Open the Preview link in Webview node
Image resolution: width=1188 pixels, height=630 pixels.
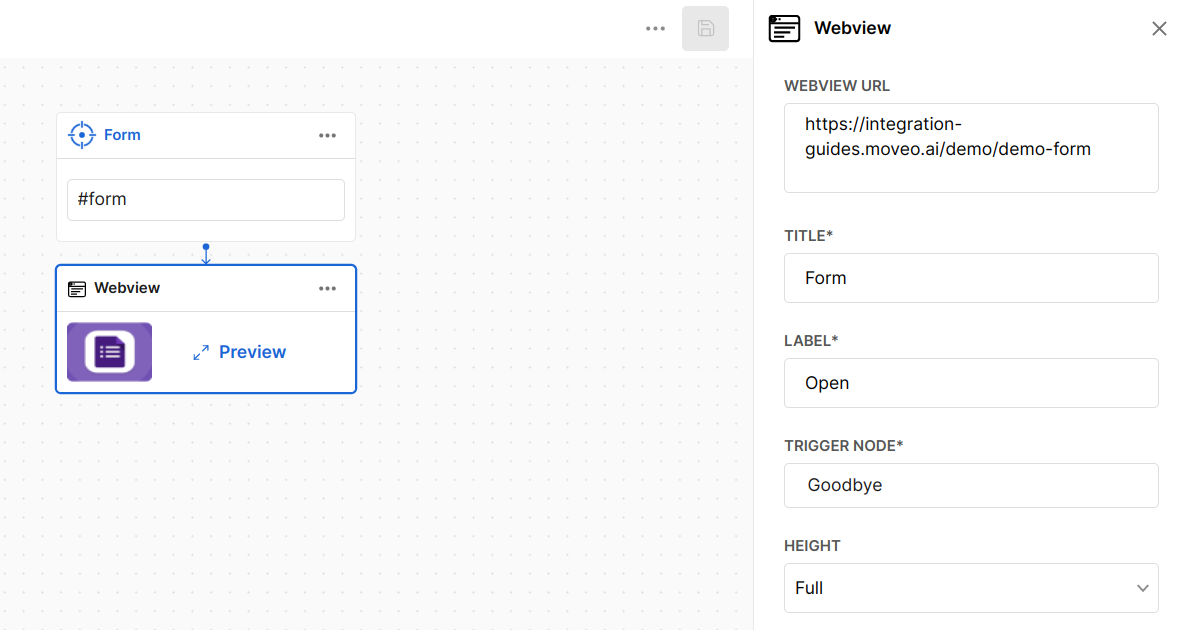tap(252, 352)
